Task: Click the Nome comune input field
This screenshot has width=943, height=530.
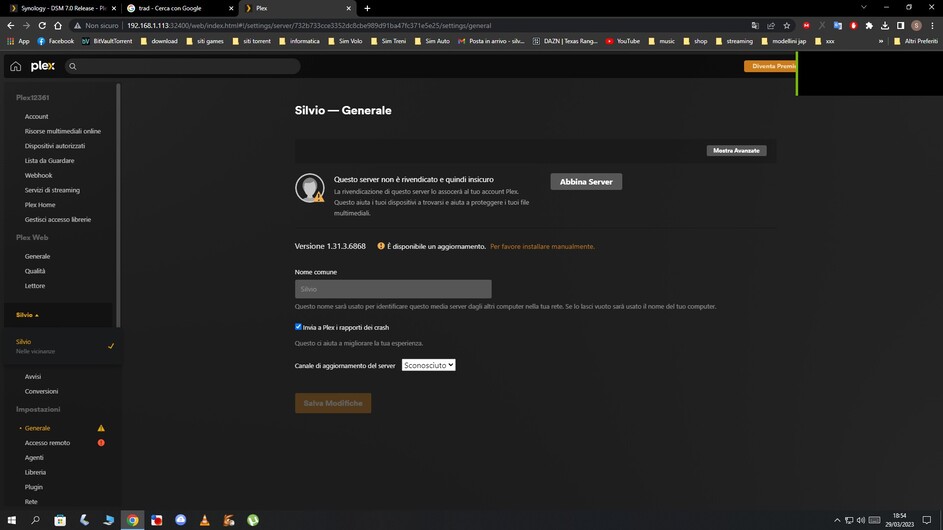Action: 393,289
